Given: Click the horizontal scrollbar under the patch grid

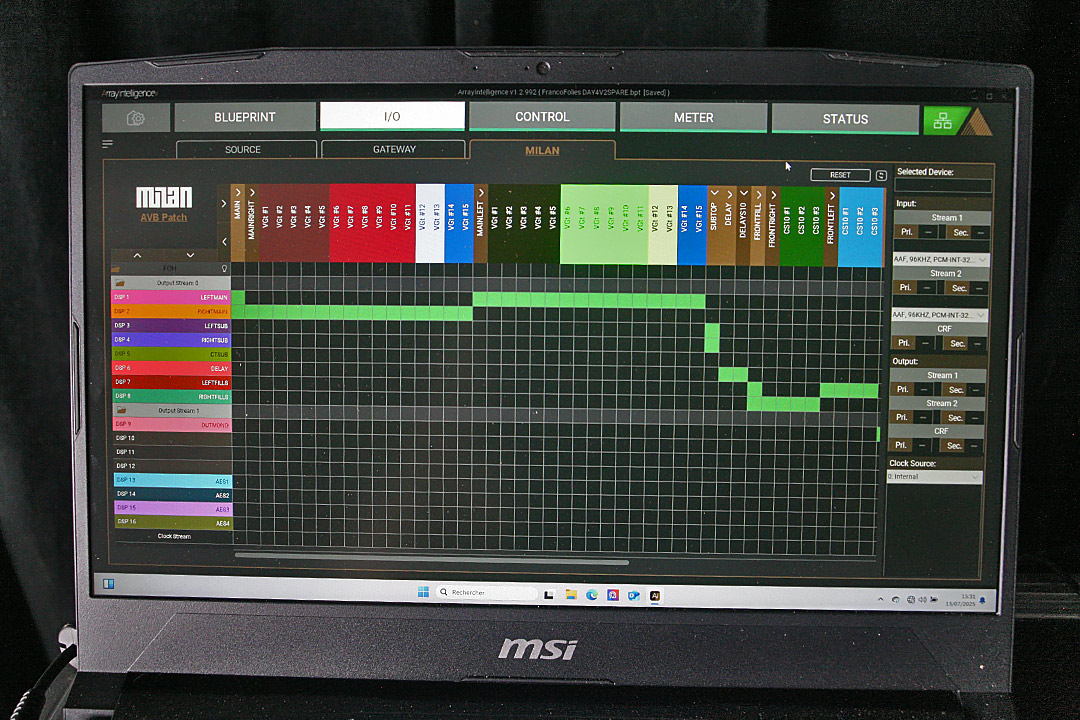Looking at the screenshot, I should click(432, 560).
